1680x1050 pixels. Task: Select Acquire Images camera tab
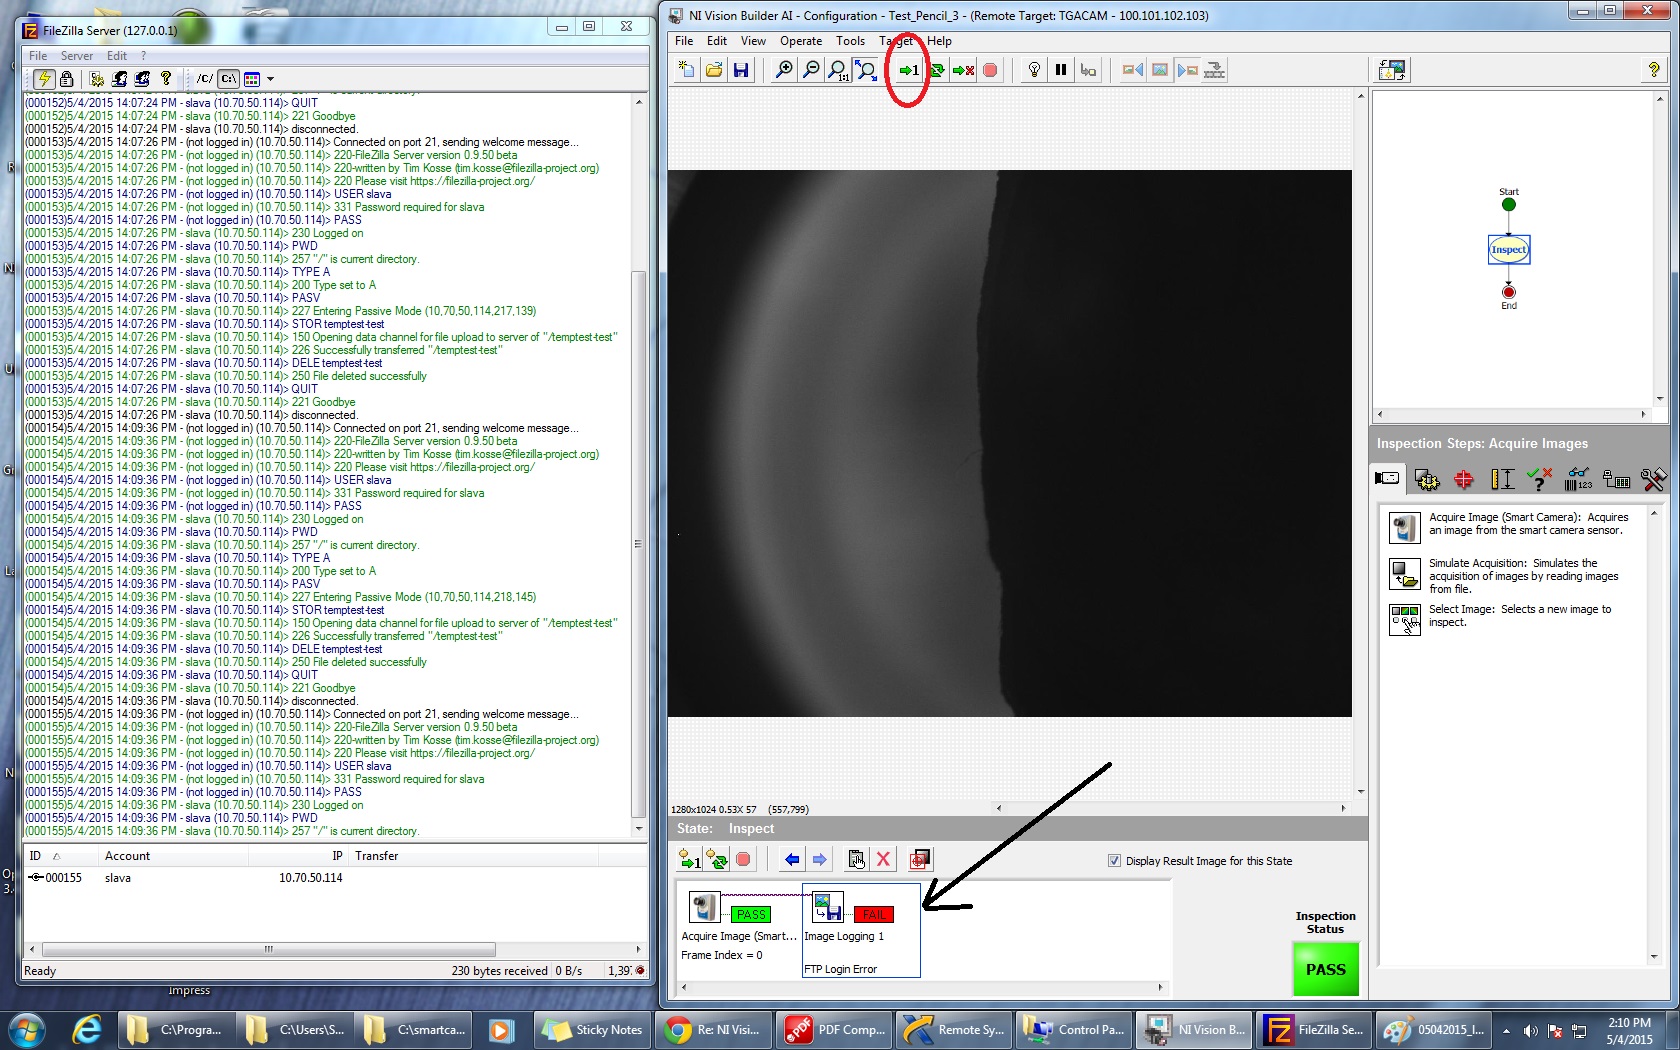coord(1388,479)
